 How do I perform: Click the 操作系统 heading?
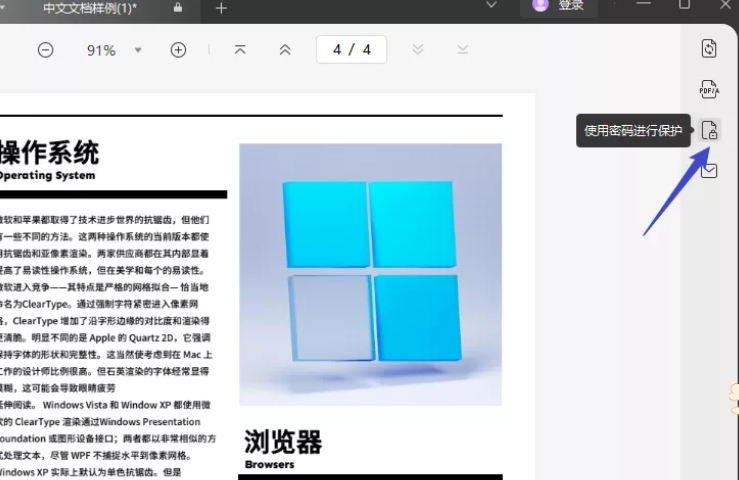point(49,153)
